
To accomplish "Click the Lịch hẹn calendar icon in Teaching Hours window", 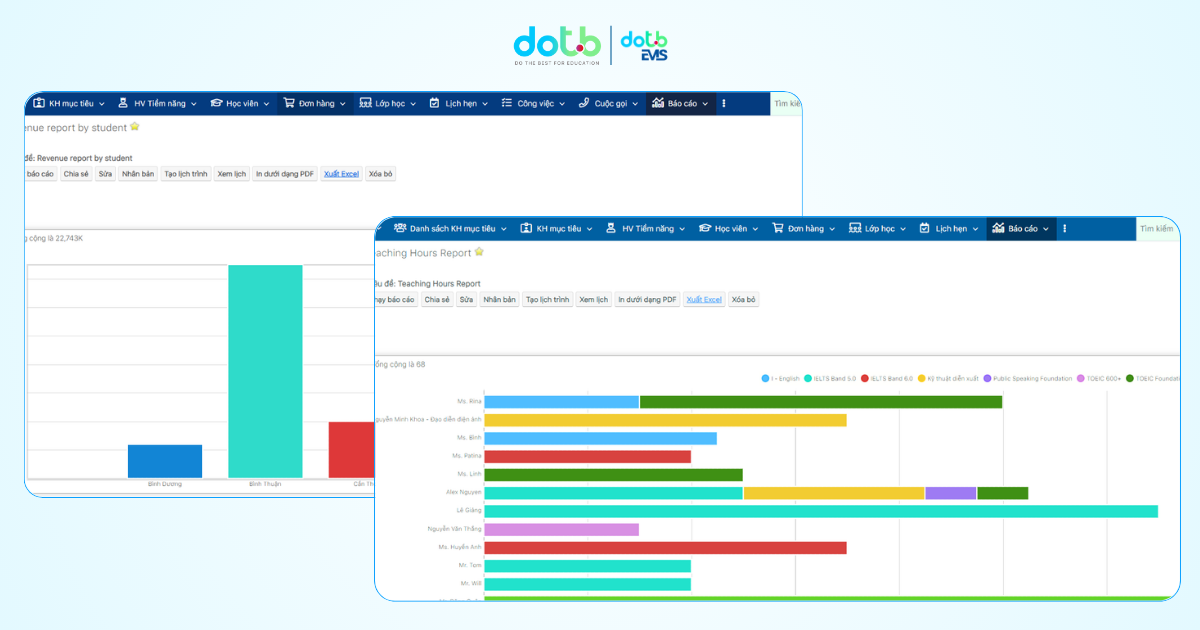I will click(925, 229).
